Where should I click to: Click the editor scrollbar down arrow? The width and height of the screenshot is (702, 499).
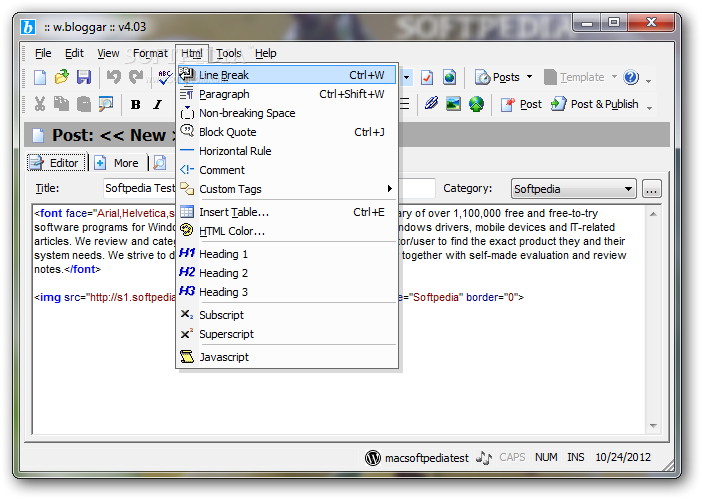click(653, 426)
